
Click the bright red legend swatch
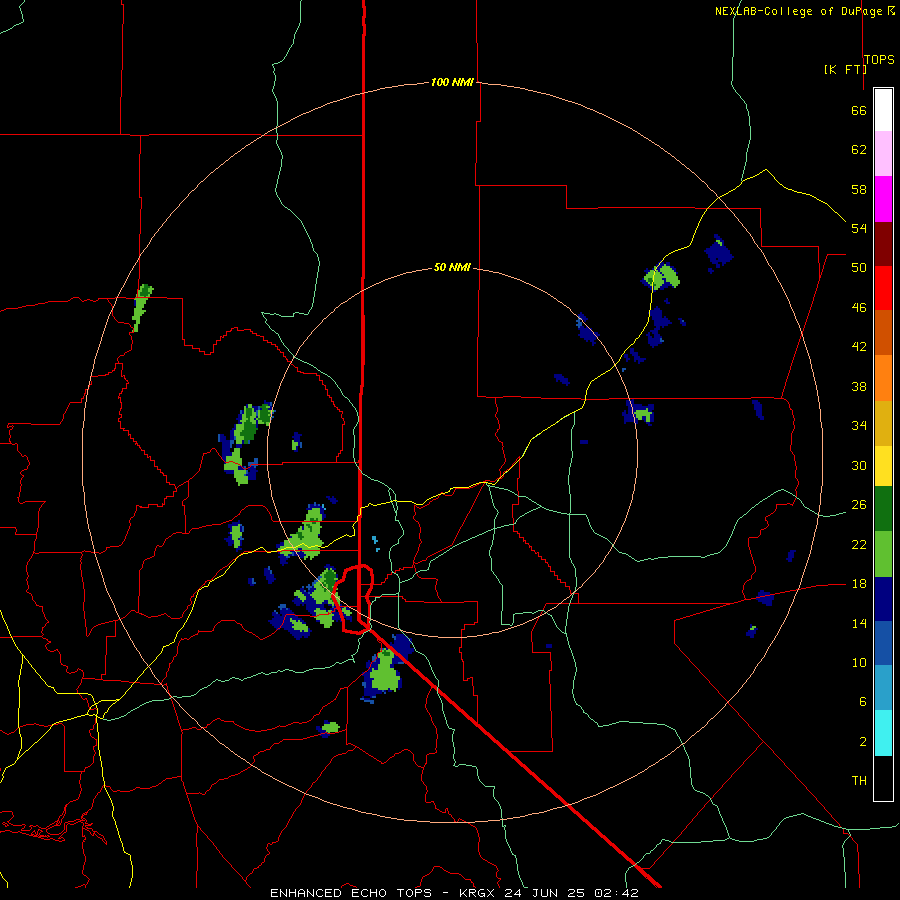883,288
